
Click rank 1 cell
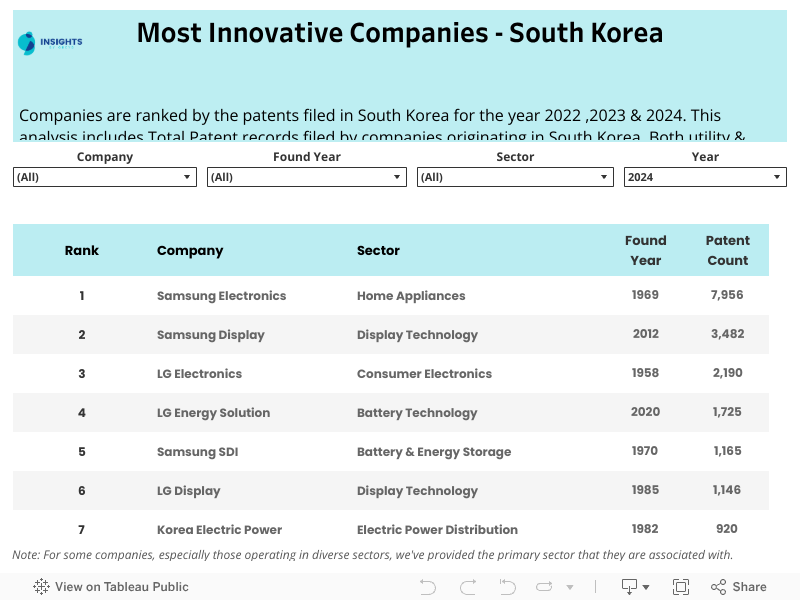pos(82,296)
